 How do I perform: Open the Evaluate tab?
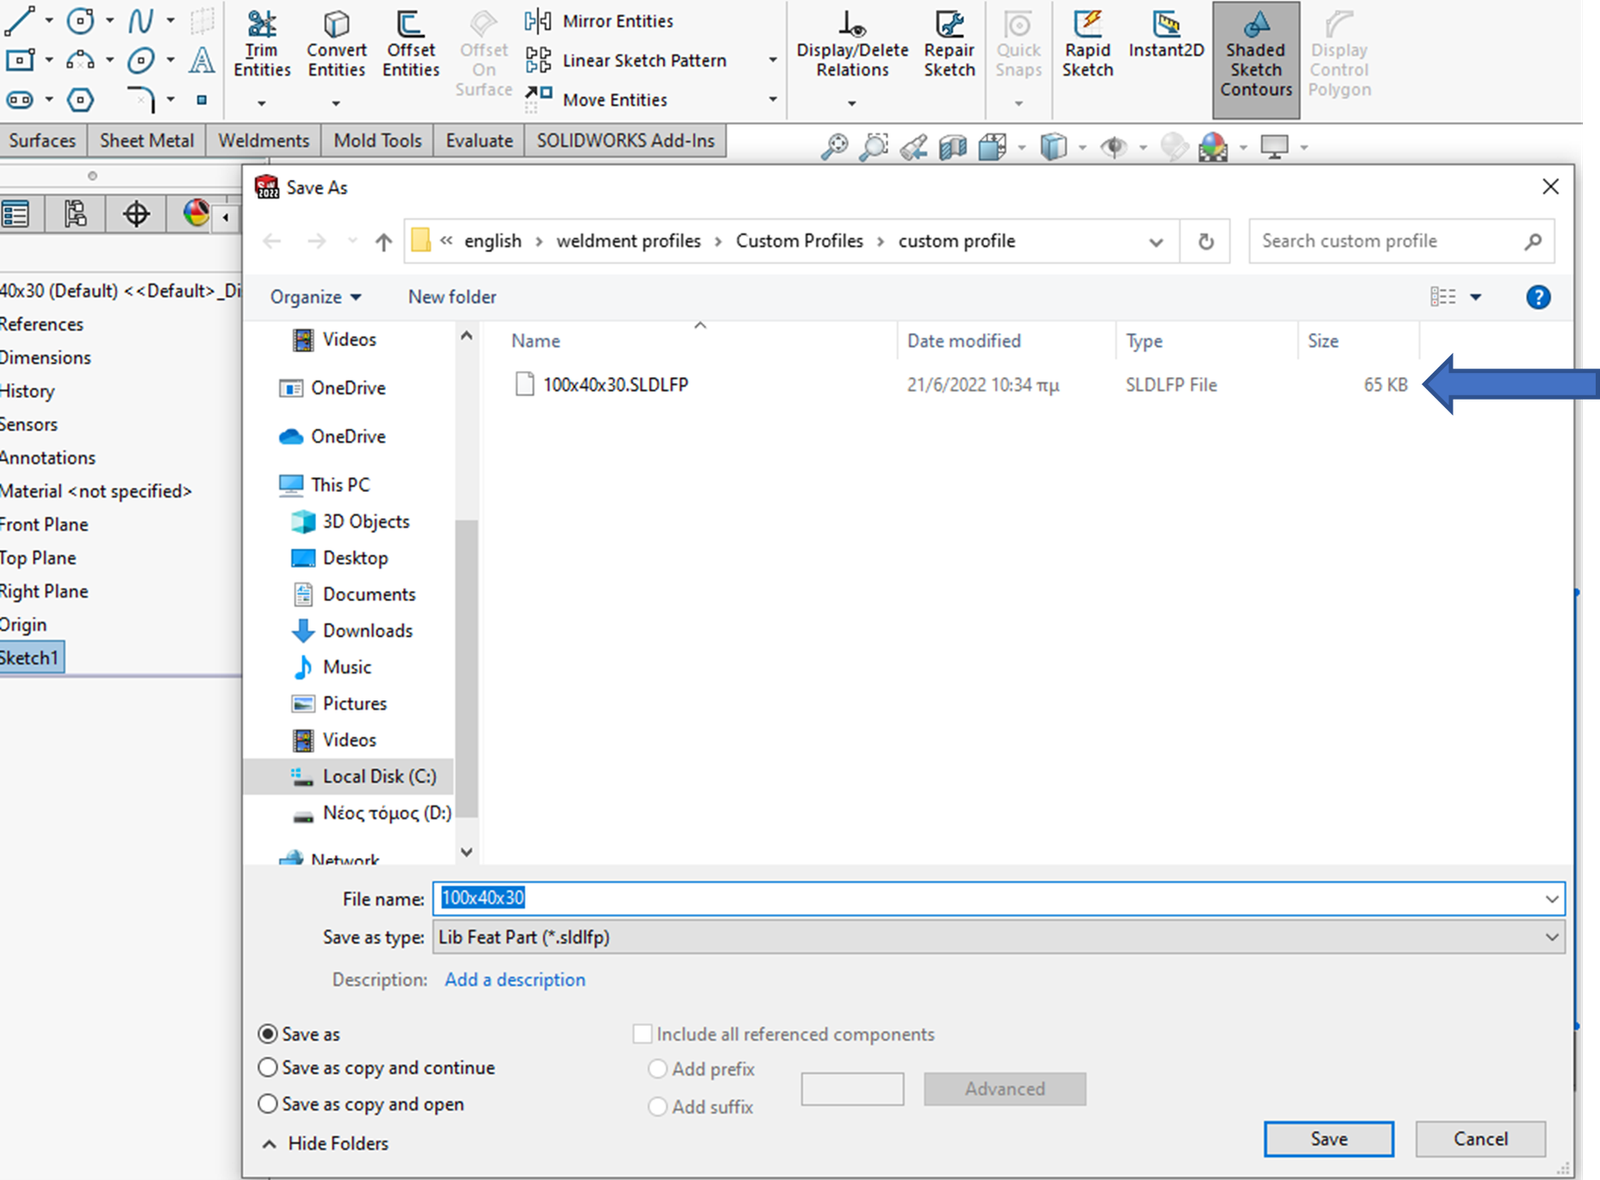479,141
